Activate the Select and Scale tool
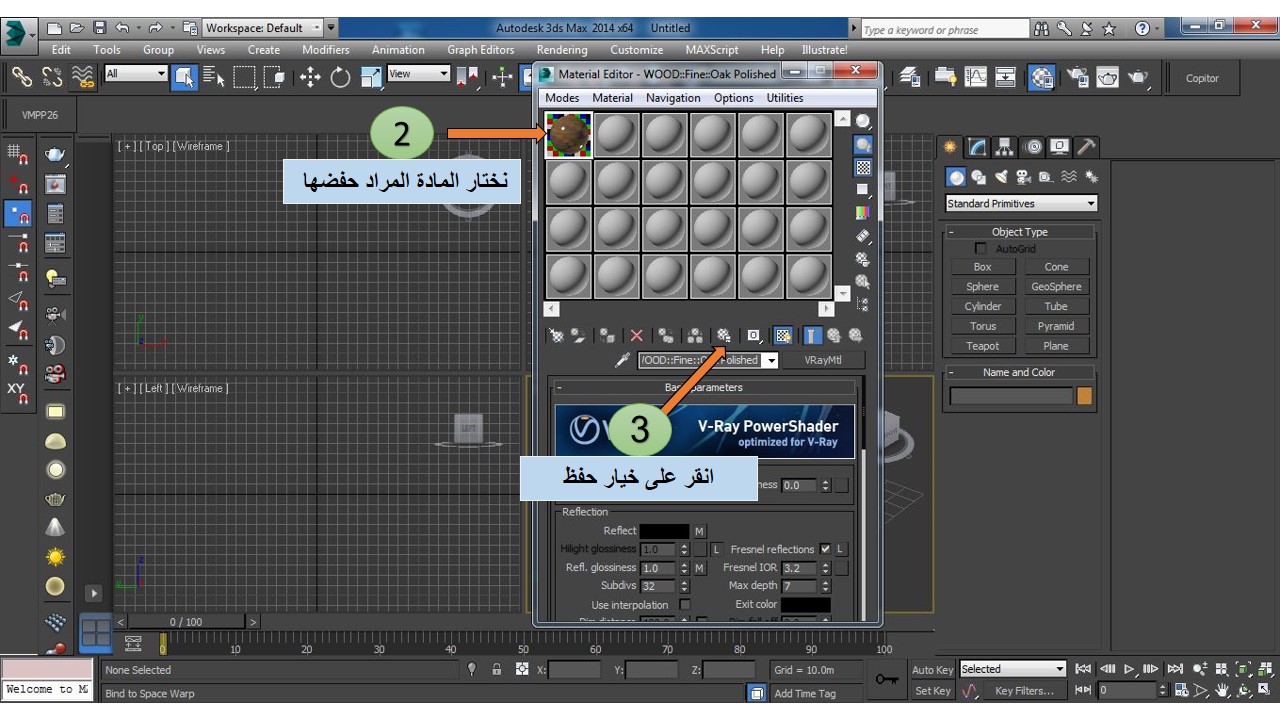 pos(371,77)
